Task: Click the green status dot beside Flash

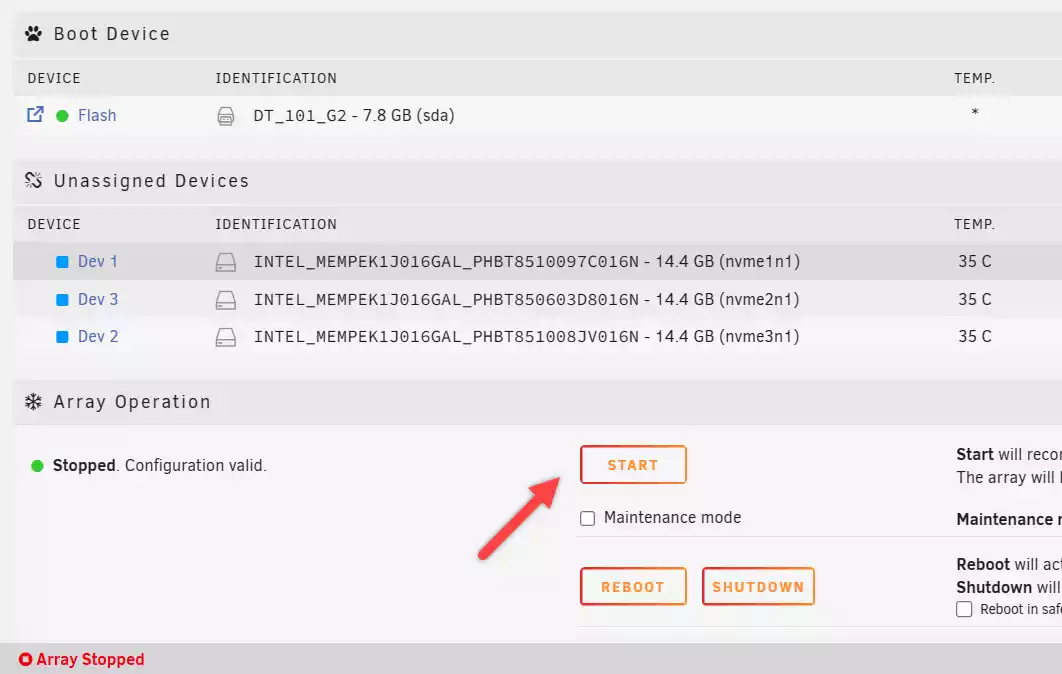Action: click(x=62, y=116)
